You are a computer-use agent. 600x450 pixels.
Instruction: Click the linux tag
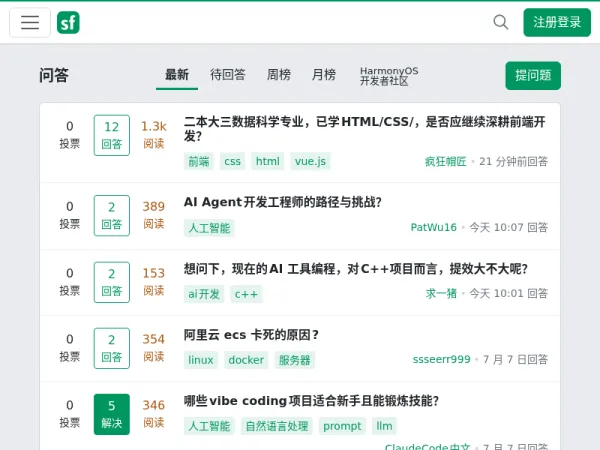pyautogui.click(x=201, y=360)
